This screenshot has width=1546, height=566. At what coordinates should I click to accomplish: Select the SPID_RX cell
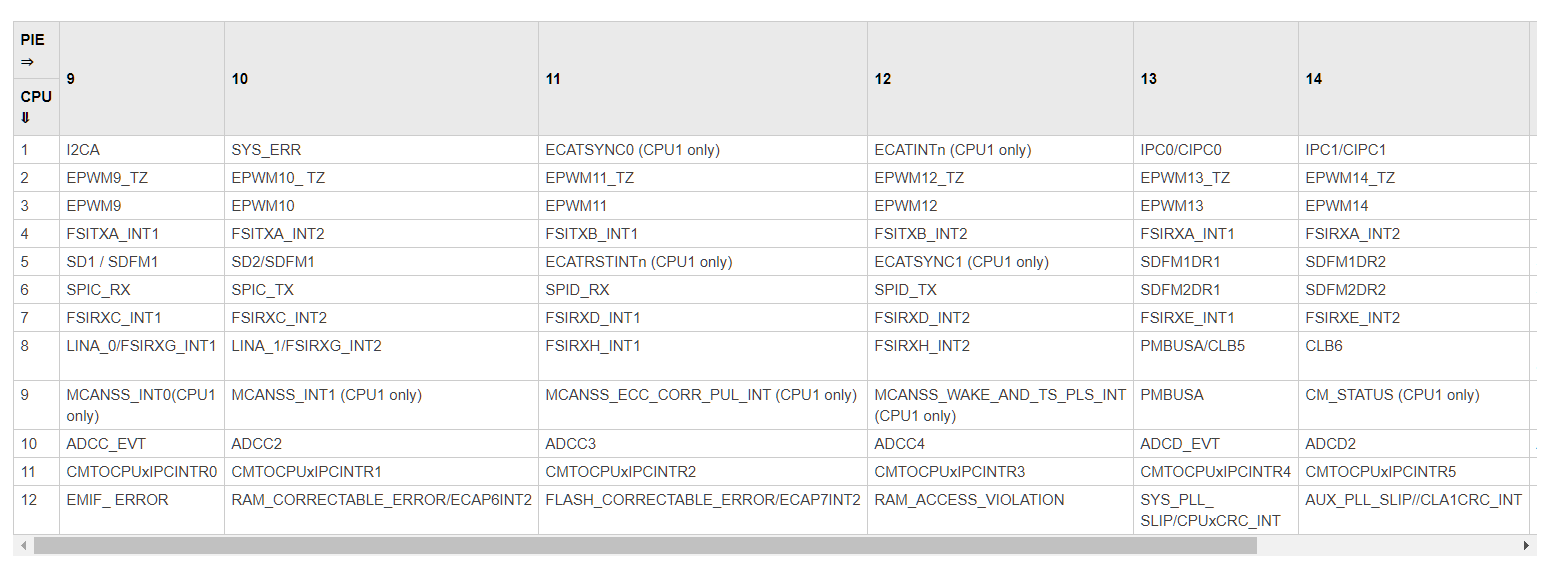point(703,290)
